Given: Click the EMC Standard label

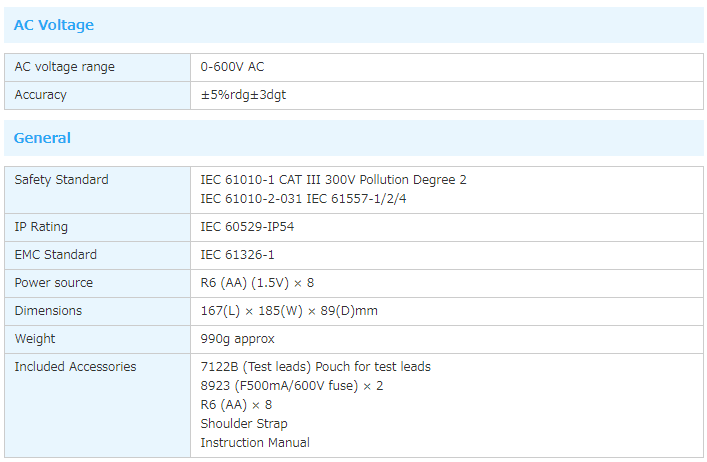Looking at the screenshot, I should 56,255.
